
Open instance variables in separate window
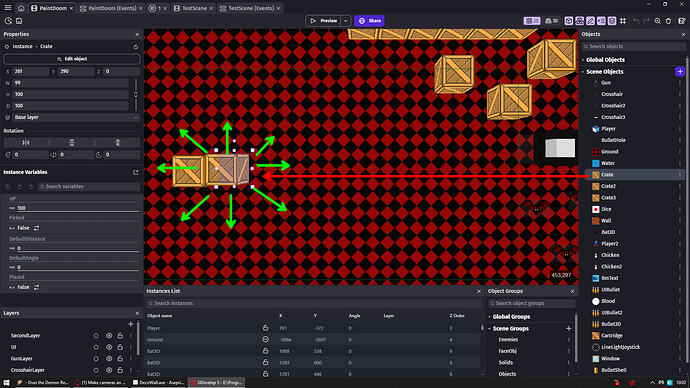pos(136,172)
